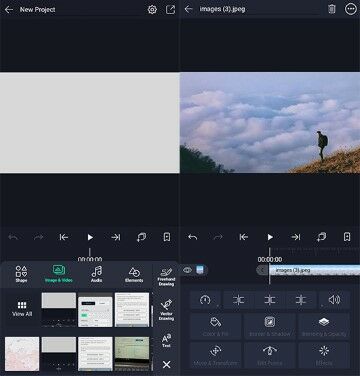Viewport: 360px width, 376px height.
Task: Tap the empty gray project canvas
Action: tap(90, 123)
